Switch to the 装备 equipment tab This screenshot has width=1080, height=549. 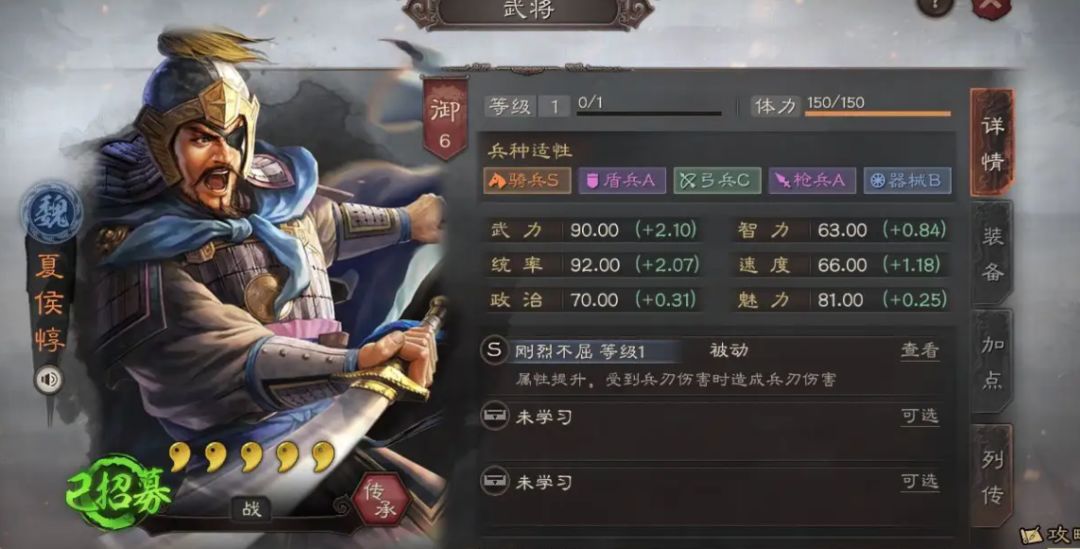[x=992, y=254]
